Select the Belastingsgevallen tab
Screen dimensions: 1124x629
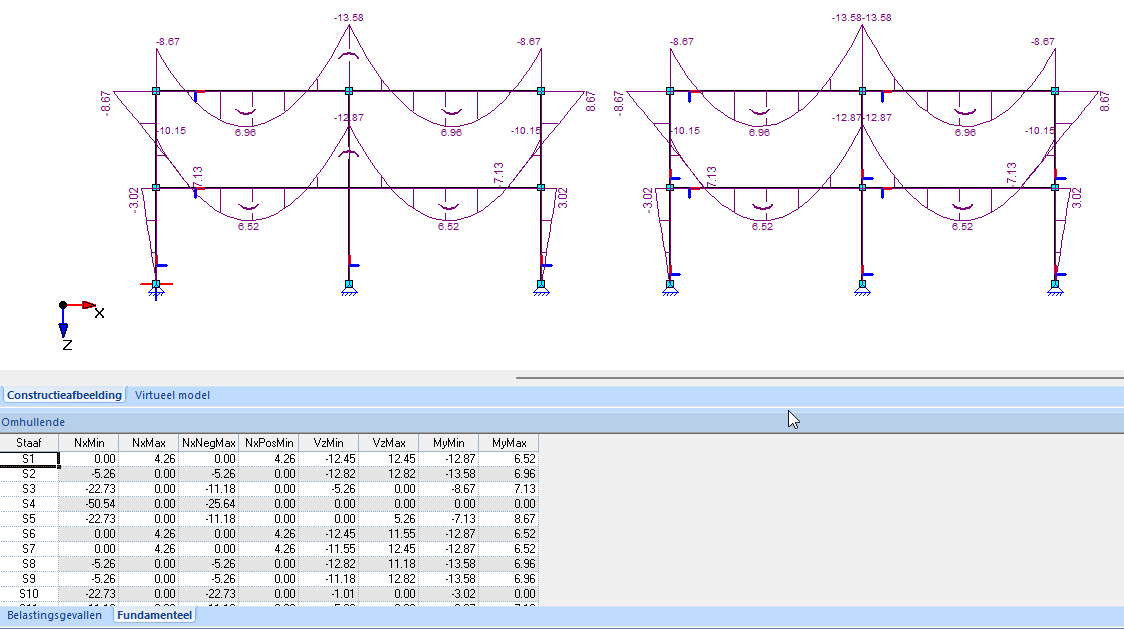[54, 615]
